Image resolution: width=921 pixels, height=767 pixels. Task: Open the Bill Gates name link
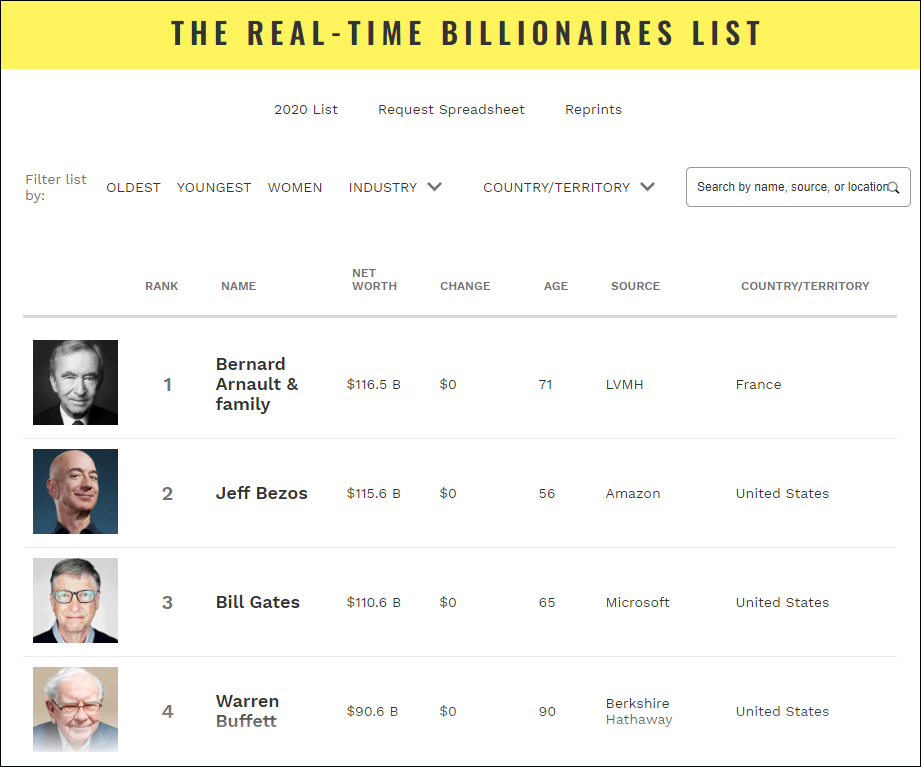click(x=258, y=602)
